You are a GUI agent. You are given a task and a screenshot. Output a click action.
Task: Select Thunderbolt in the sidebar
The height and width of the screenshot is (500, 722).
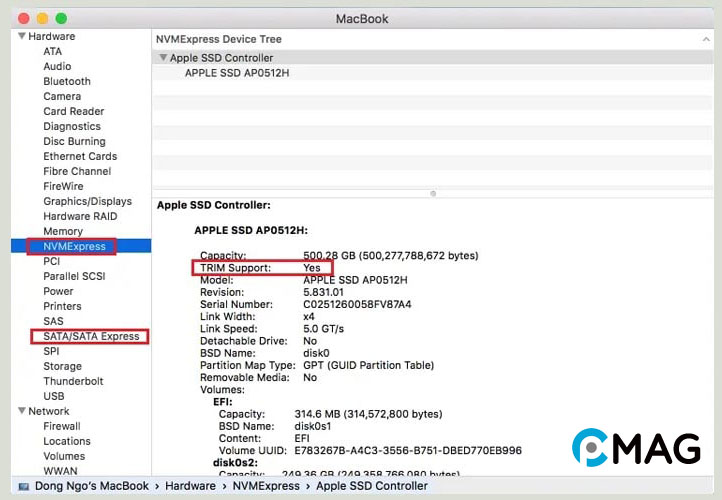[73, 381]
